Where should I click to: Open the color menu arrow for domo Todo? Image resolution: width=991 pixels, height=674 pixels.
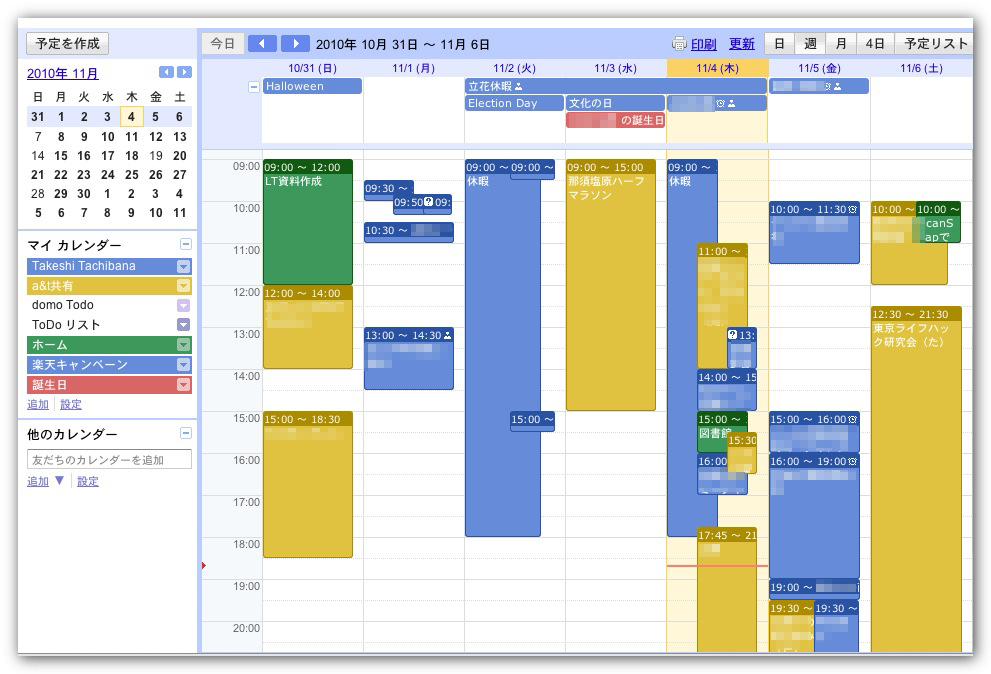pos(183,305)
